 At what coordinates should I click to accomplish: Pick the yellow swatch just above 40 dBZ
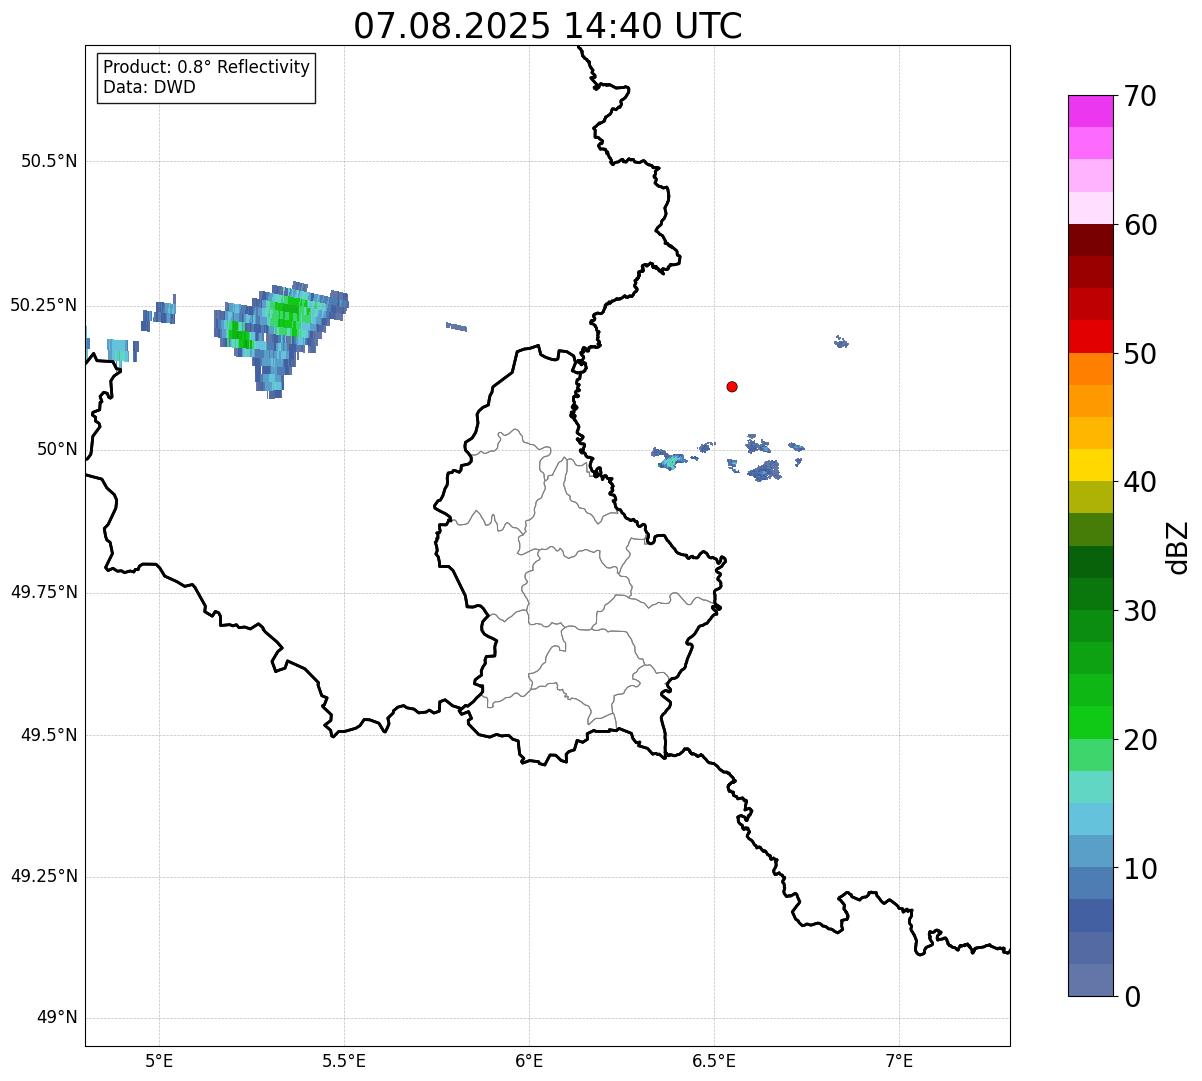click(1097, 465)
